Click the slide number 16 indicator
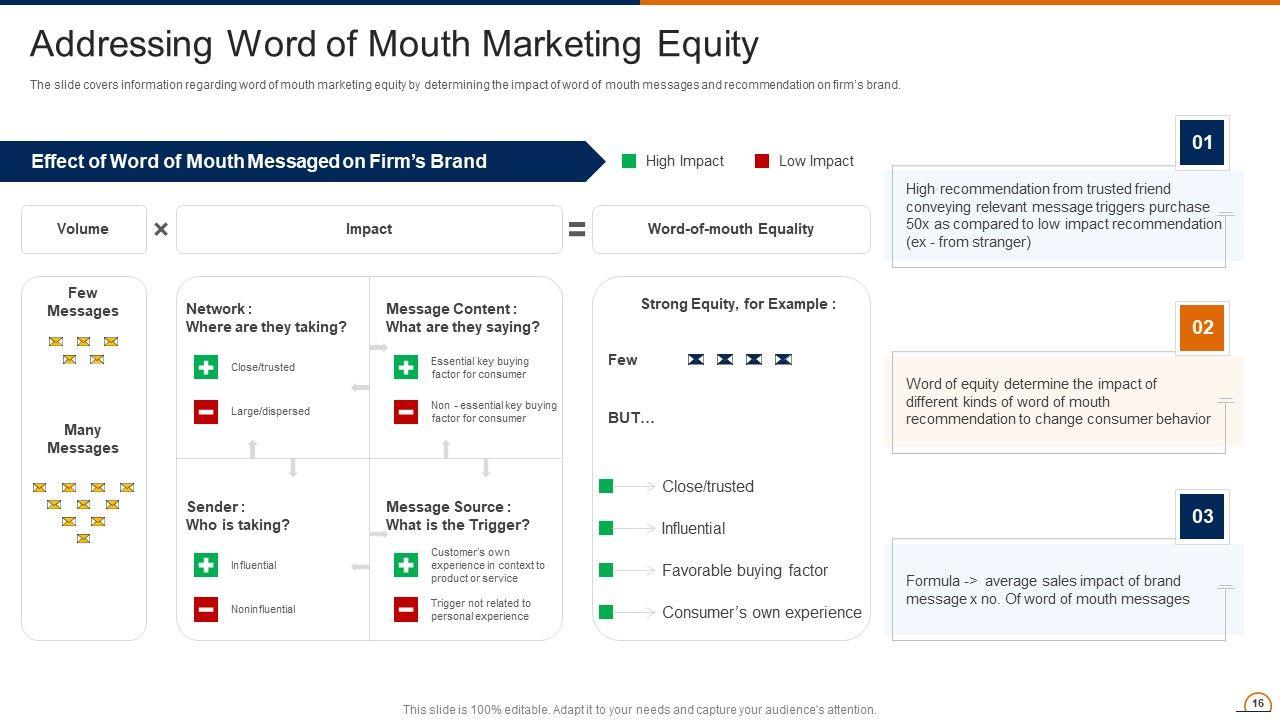Image resolution: width=1280 pixels, height=720 pixels. coord(1257,703)
